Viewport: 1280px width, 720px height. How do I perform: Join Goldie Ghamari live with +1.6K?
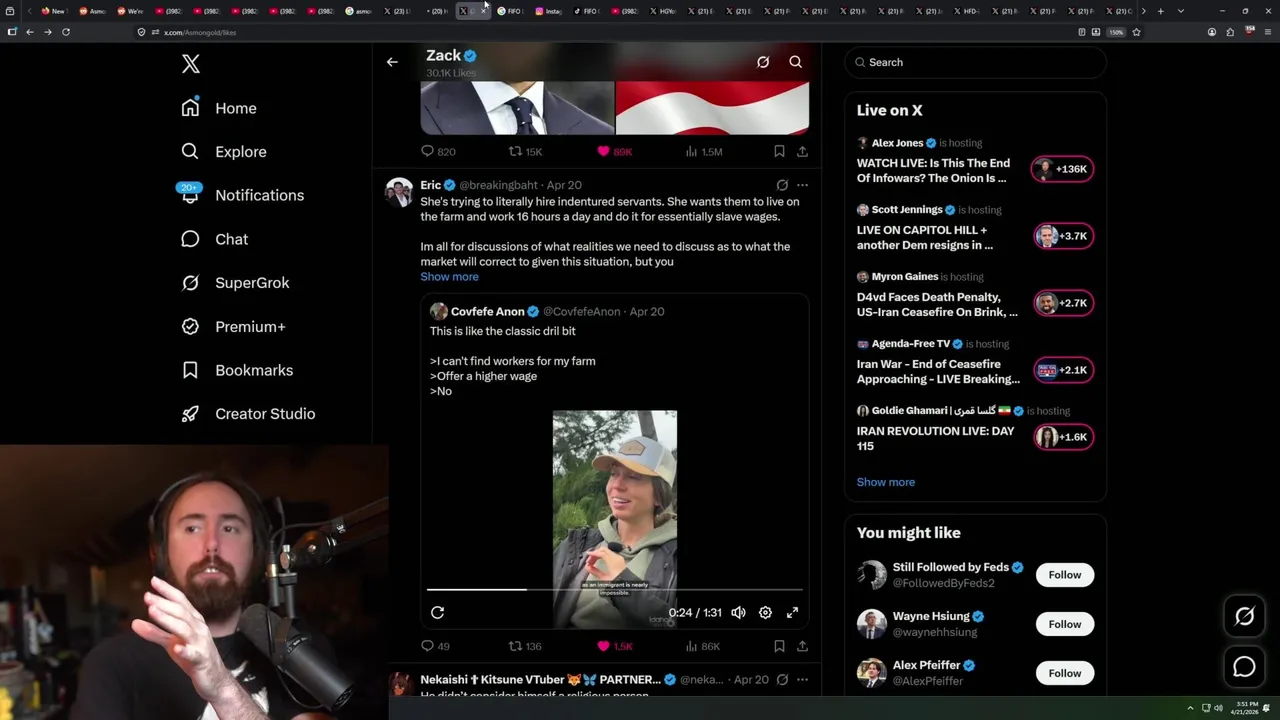point(1062,437)
